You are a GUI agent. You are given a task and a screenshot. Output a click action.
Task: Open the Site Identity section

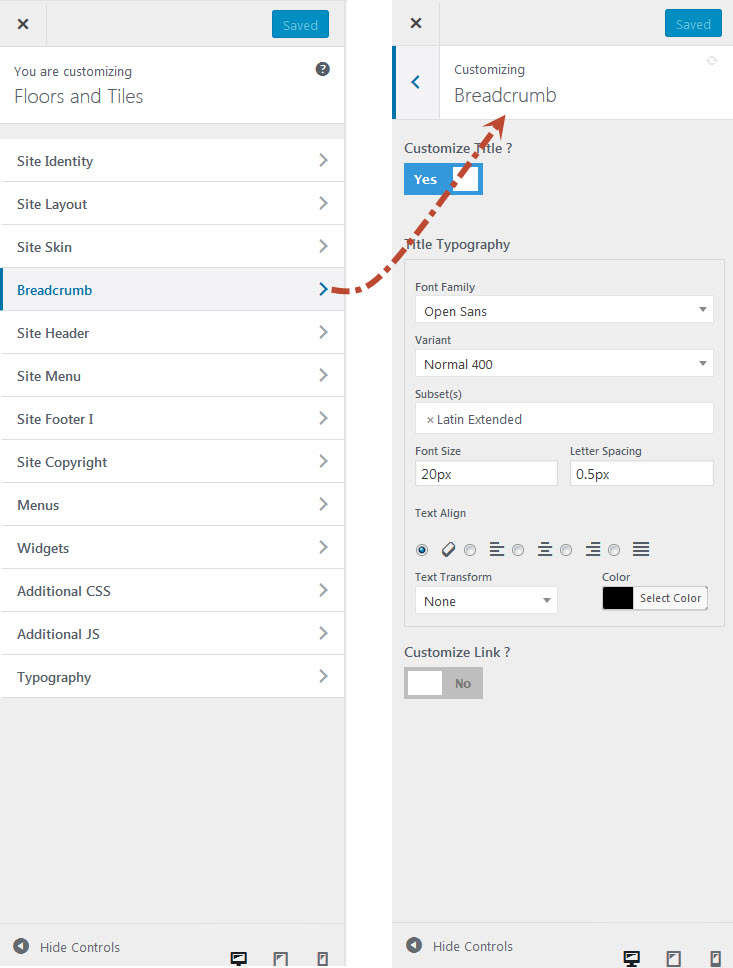(x=172, y=161)
